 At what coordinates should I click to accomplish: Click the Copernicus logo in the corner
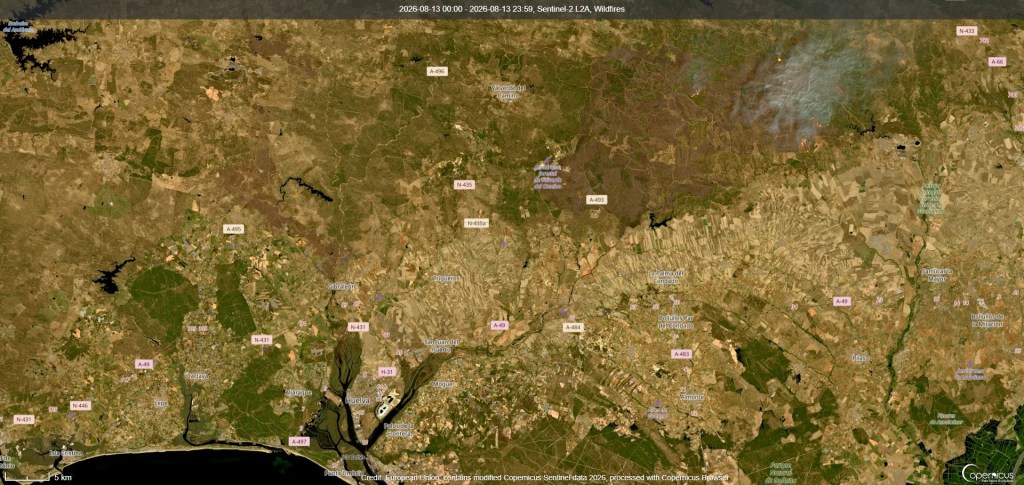click(x=984, y=471)
